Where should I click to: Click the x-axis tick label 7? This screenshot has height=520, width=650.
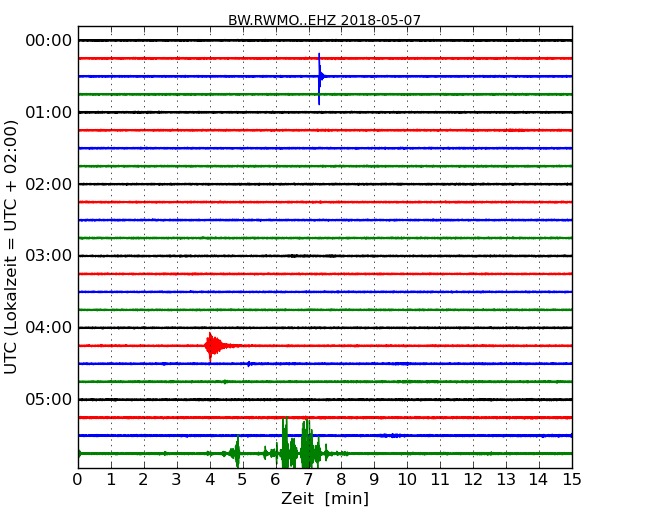click(308, 480)
